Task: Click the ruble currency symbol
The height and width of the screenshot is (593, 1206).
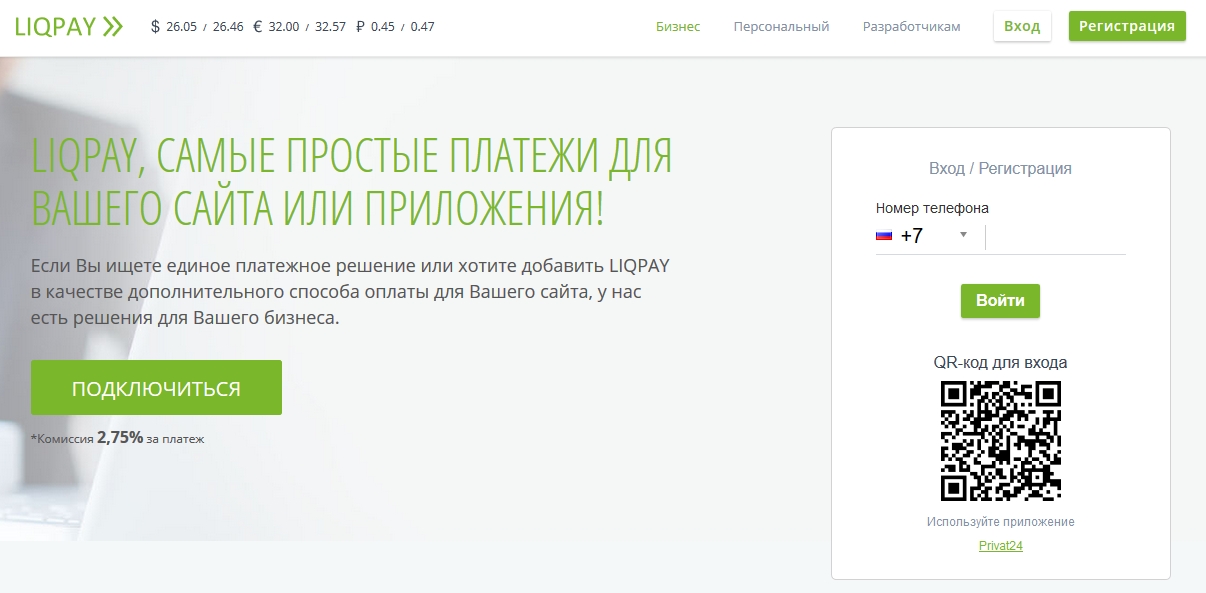Action: pos(360,27)
